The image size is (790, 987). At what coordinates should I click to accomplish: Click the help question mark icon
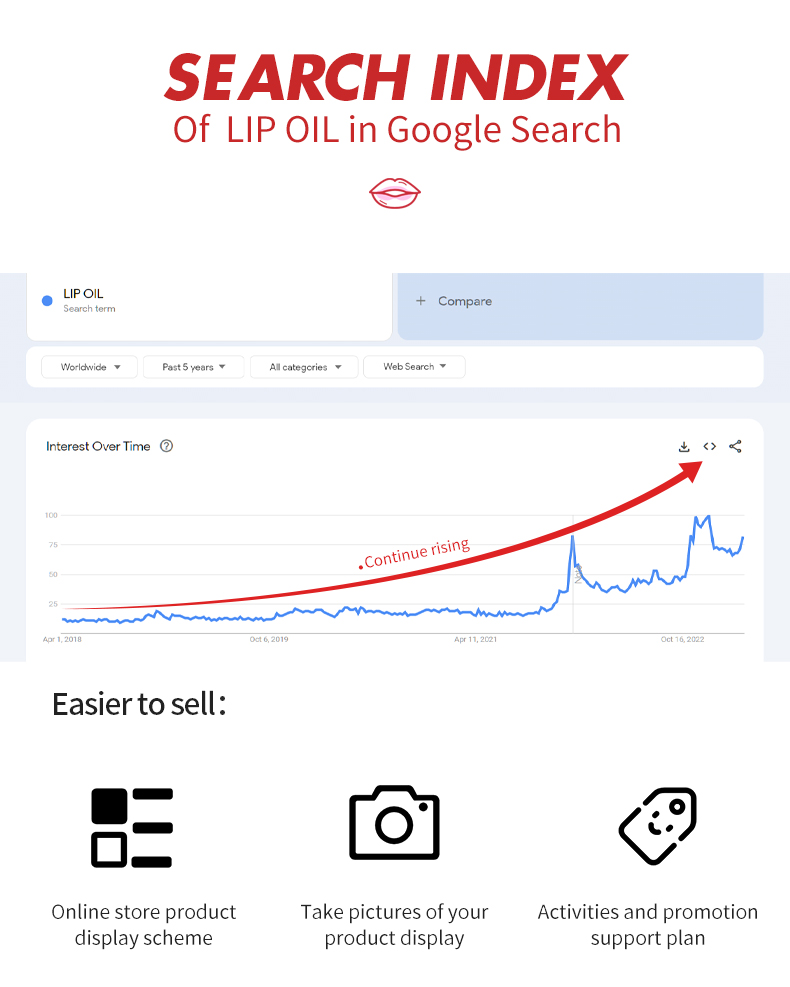click(167, 446)
